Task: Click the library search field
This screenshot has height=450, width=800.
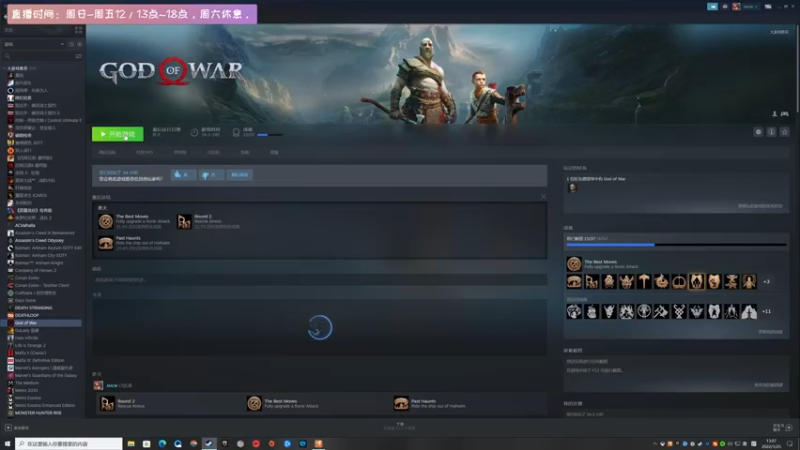Action: (38, 56)
